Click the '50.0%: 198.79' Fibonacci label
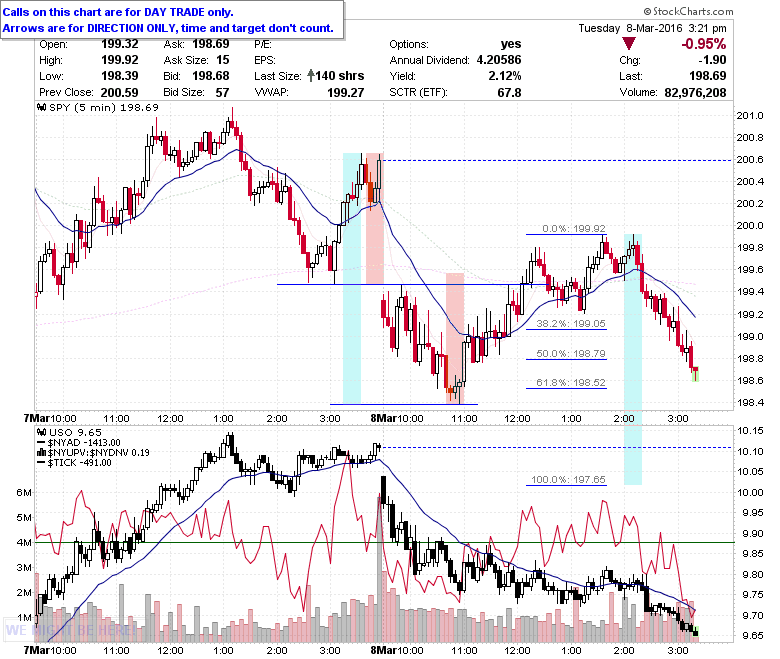 tap(571, 354)
